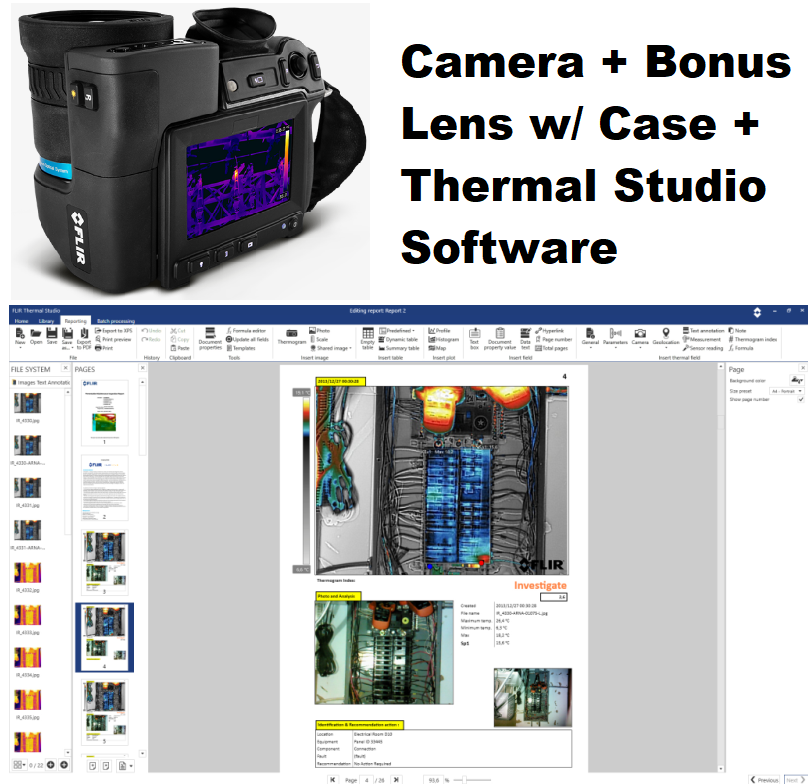The width and height of the screenshot is (808, 784).
Task: Insert a Map
Action: coord(437,348)
